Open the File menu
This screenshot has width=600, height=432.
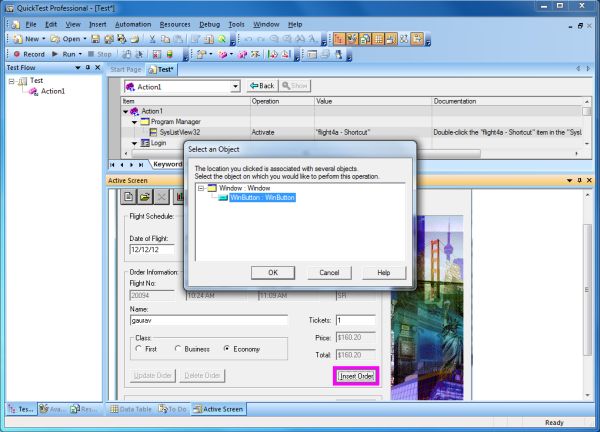(31, 24)
